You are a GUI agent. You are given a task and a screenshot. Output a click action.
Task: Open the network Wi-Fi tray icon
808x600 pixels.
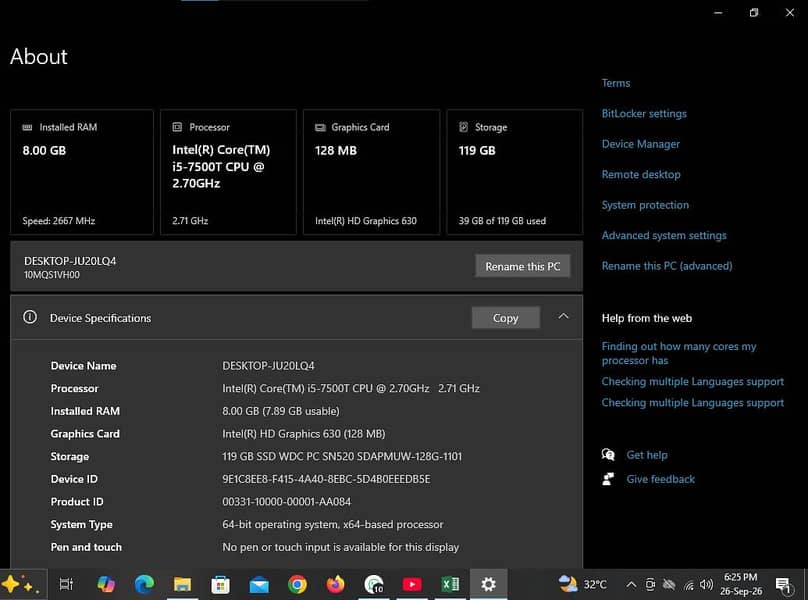[x=688, y=585]
